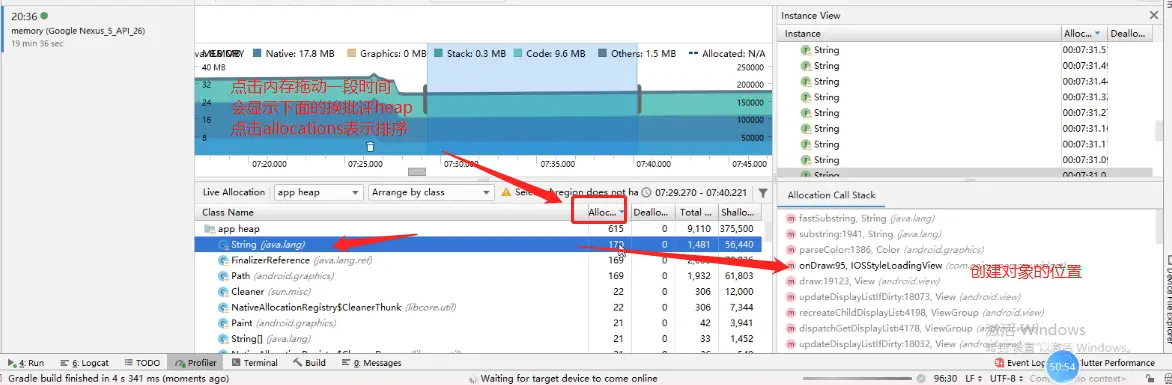This screenshot has height=385, width=1172.
Task: Click the Deallo... header in Instance View
Action: tap(1129, 34)
